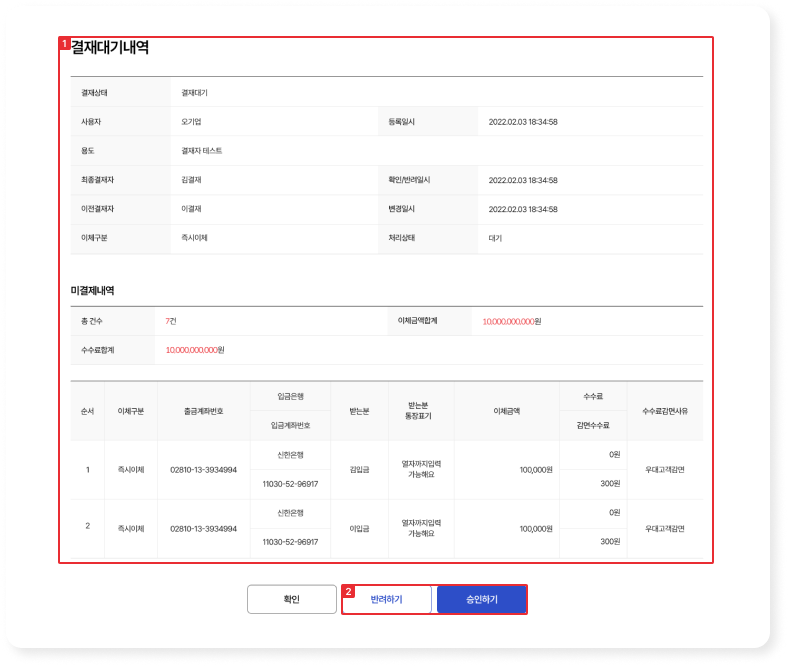Click row 2 fee 0원
The height and width of the screenshot is (666, 788).
[x=615, y=513]
